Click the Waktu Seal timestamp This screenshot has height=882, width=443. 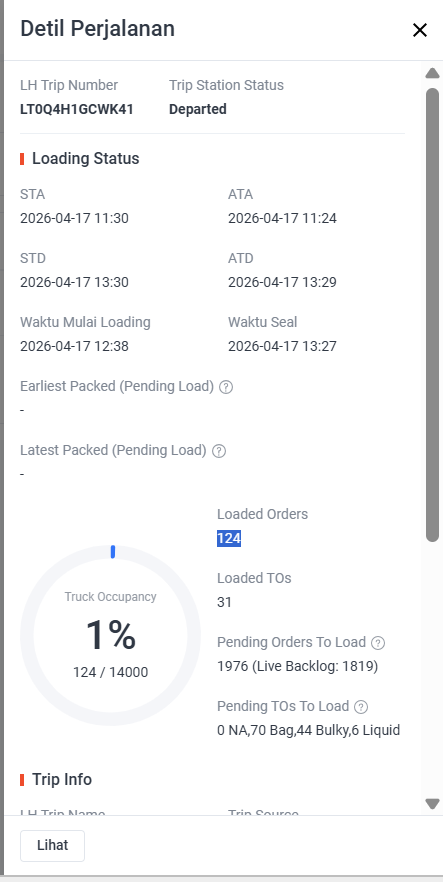pyautogui.click(x=282, y=346)
